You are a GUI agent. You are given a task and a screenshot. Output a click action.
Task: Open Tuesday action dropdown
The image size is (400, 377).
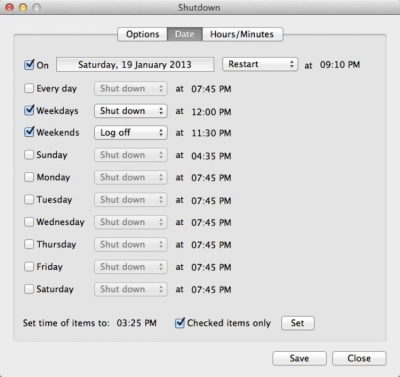pyautogui.click(x=131, y=200)
